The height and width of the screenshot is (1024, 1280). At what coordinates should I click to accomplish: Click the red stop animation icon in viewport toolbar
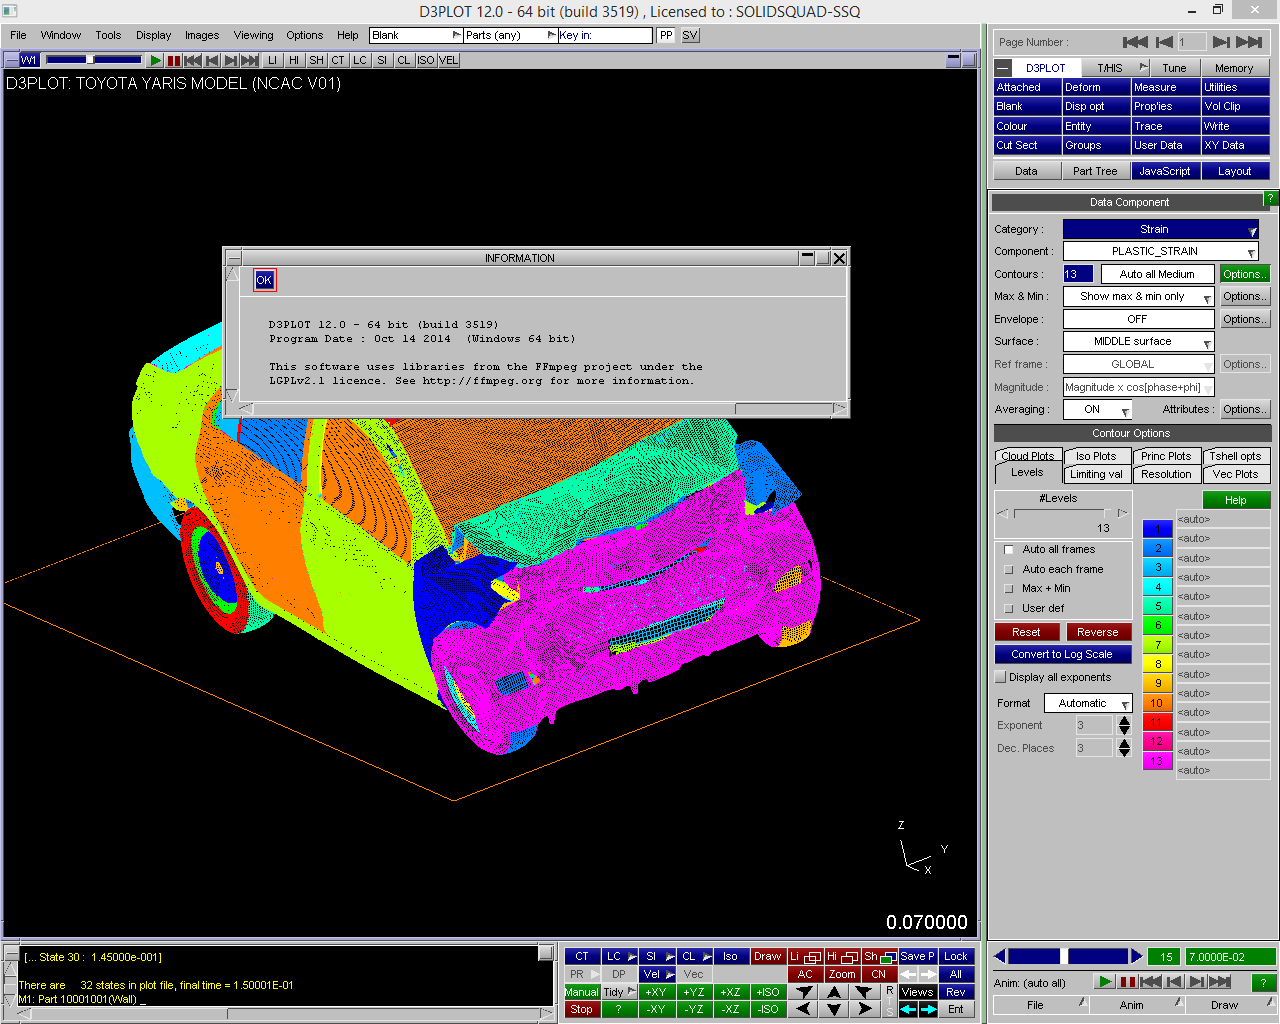[174, 60]
